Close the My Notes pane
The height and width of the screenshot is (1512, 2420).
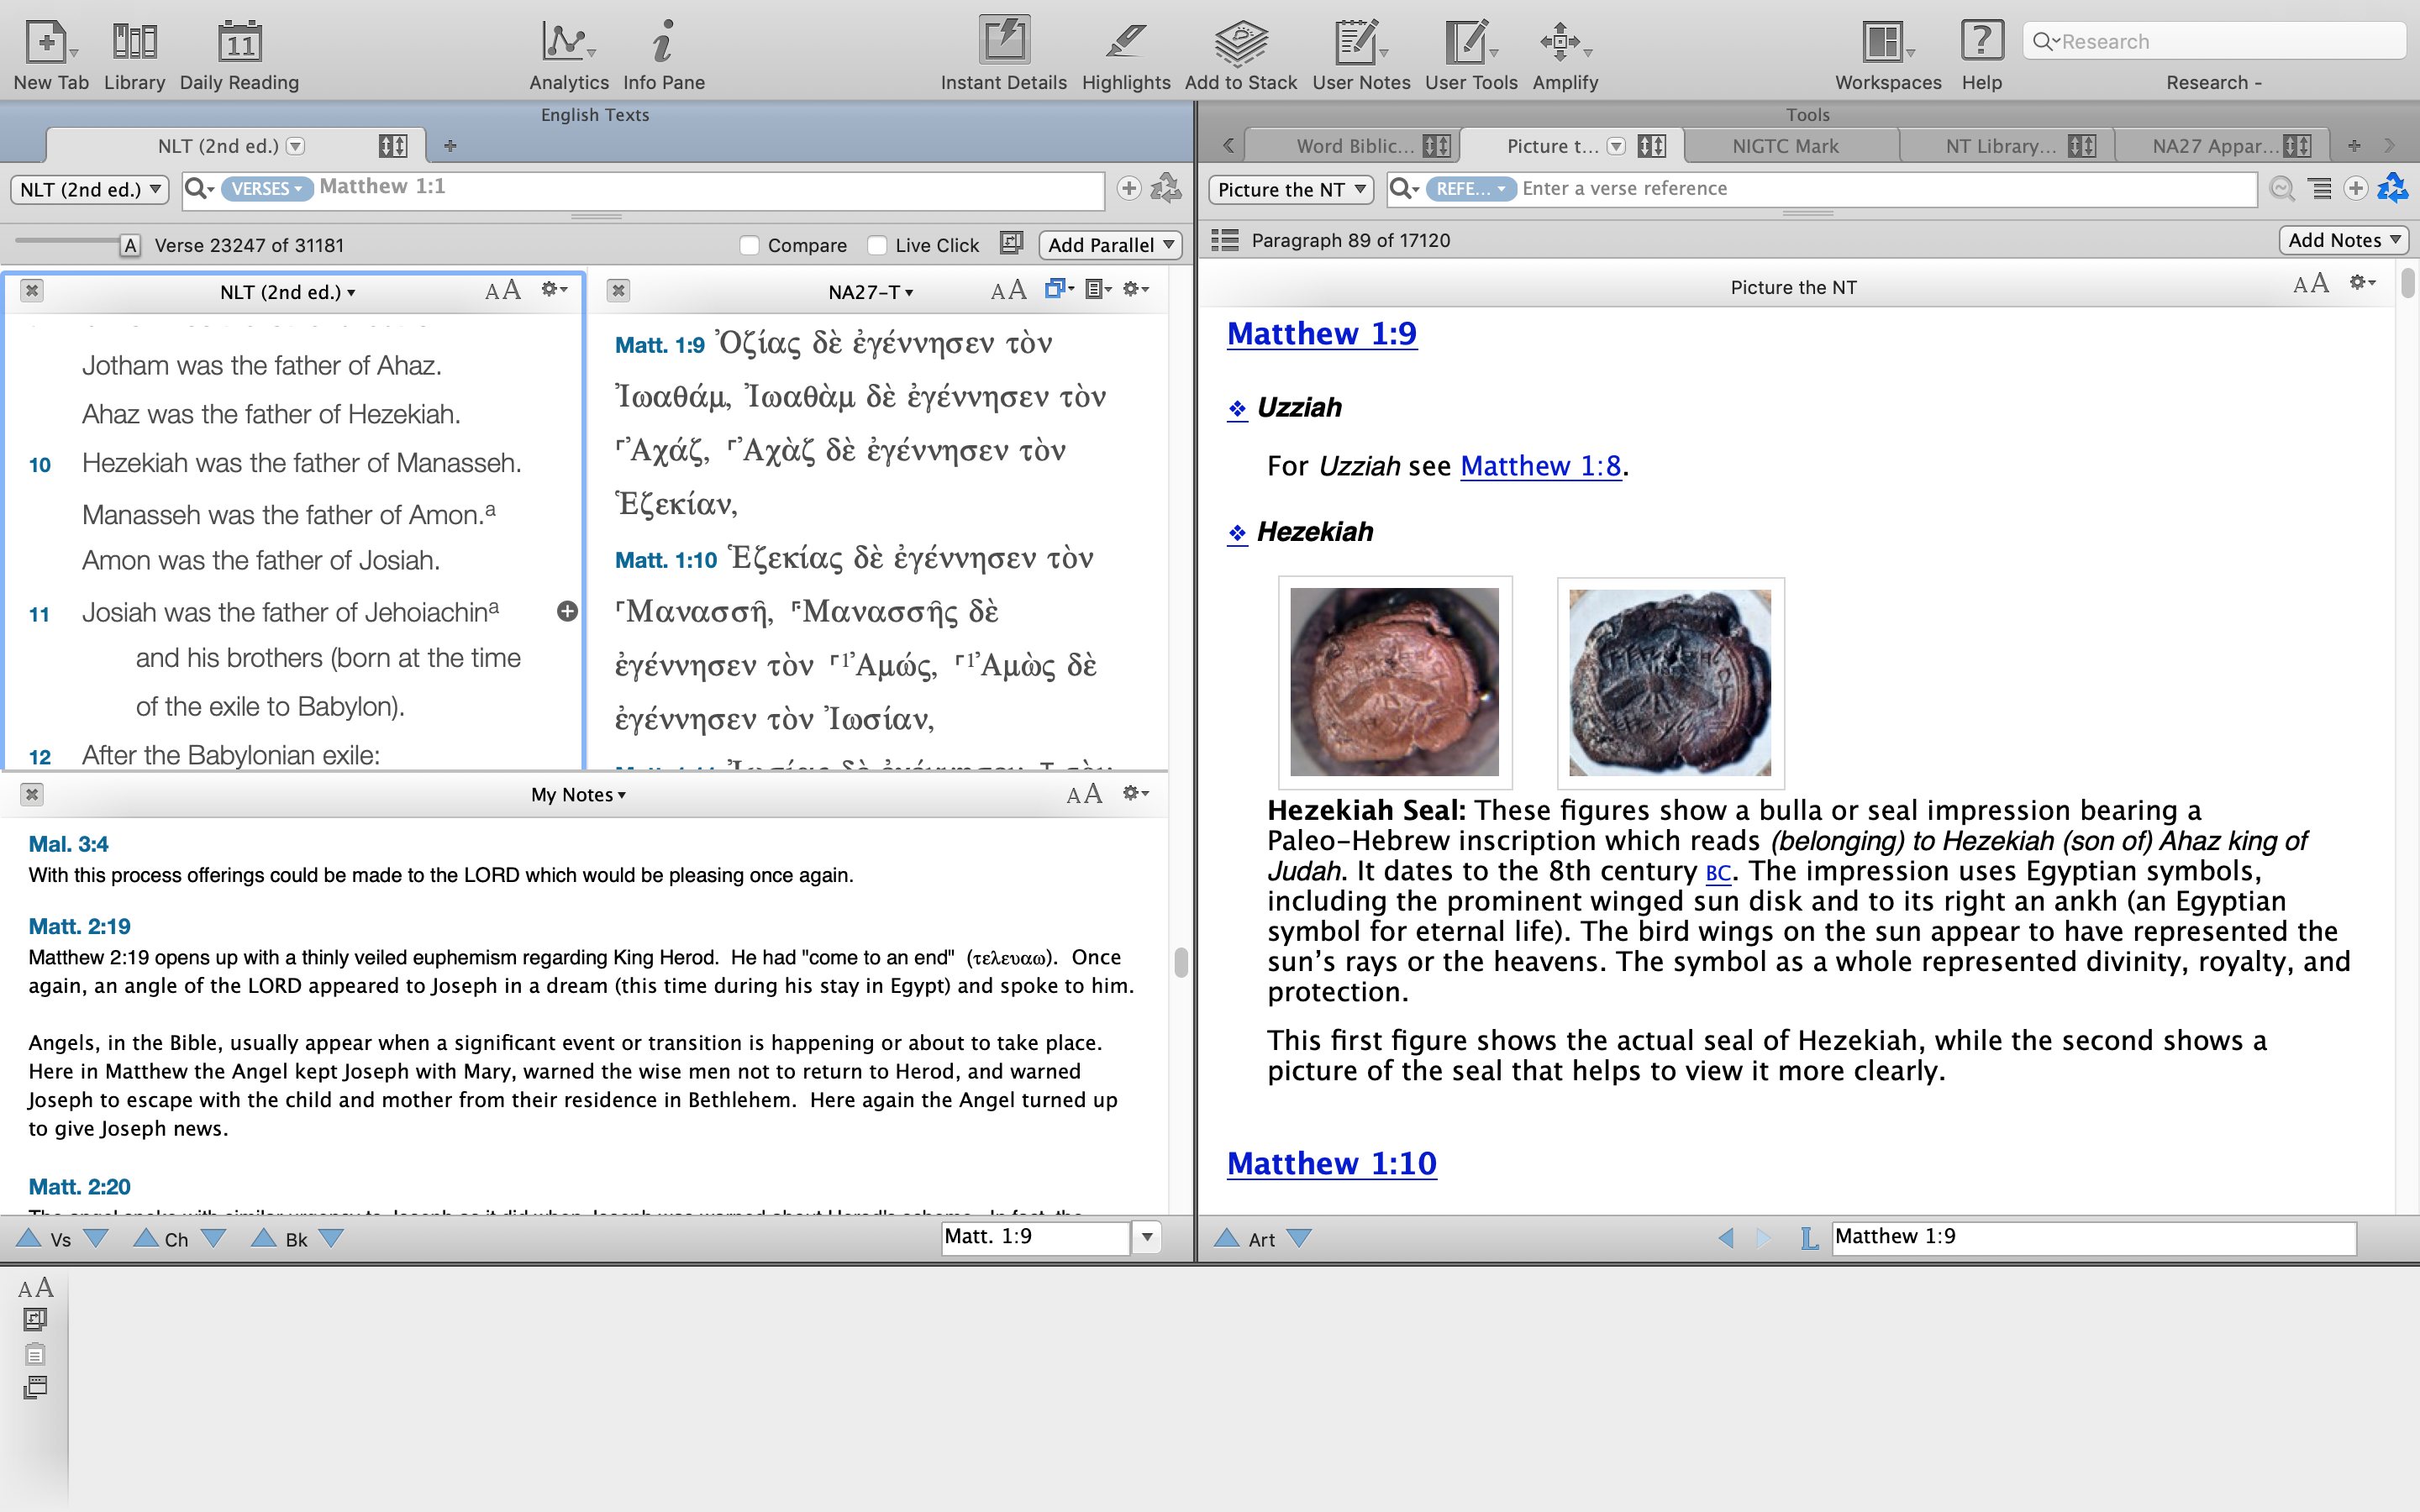pos(32,794)
